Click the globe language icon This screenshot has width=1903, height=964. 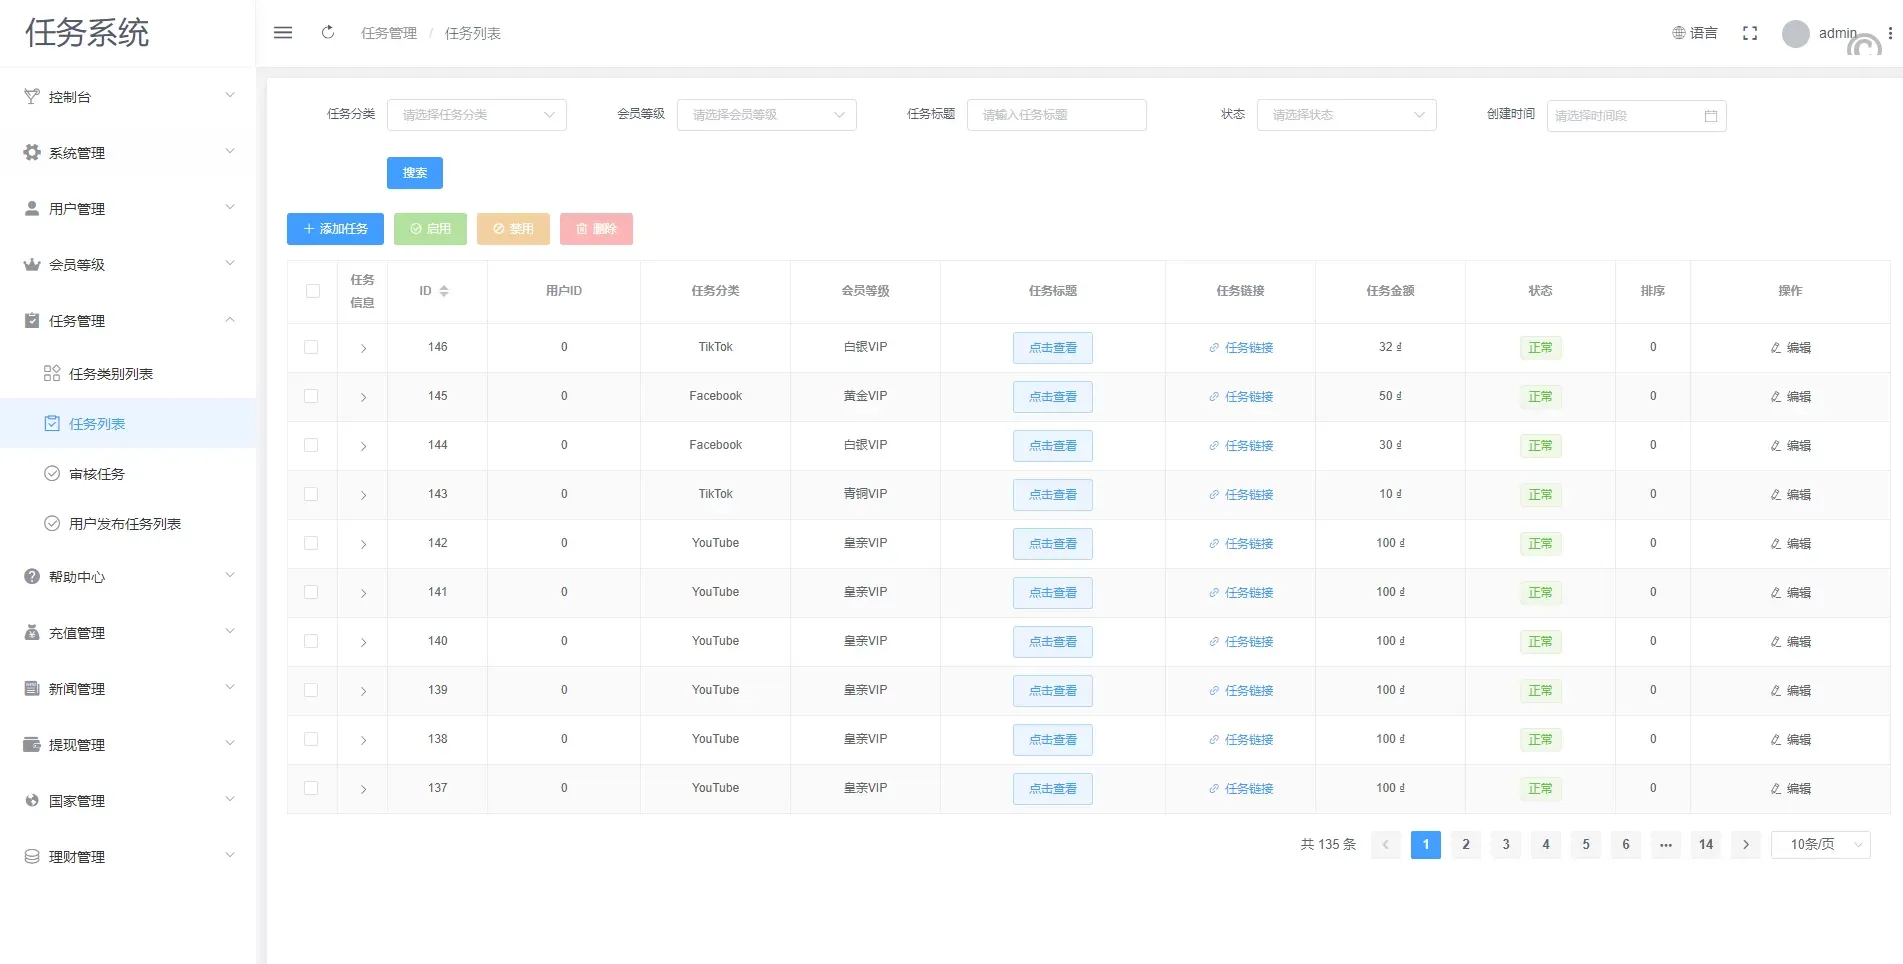(1679, 33)
